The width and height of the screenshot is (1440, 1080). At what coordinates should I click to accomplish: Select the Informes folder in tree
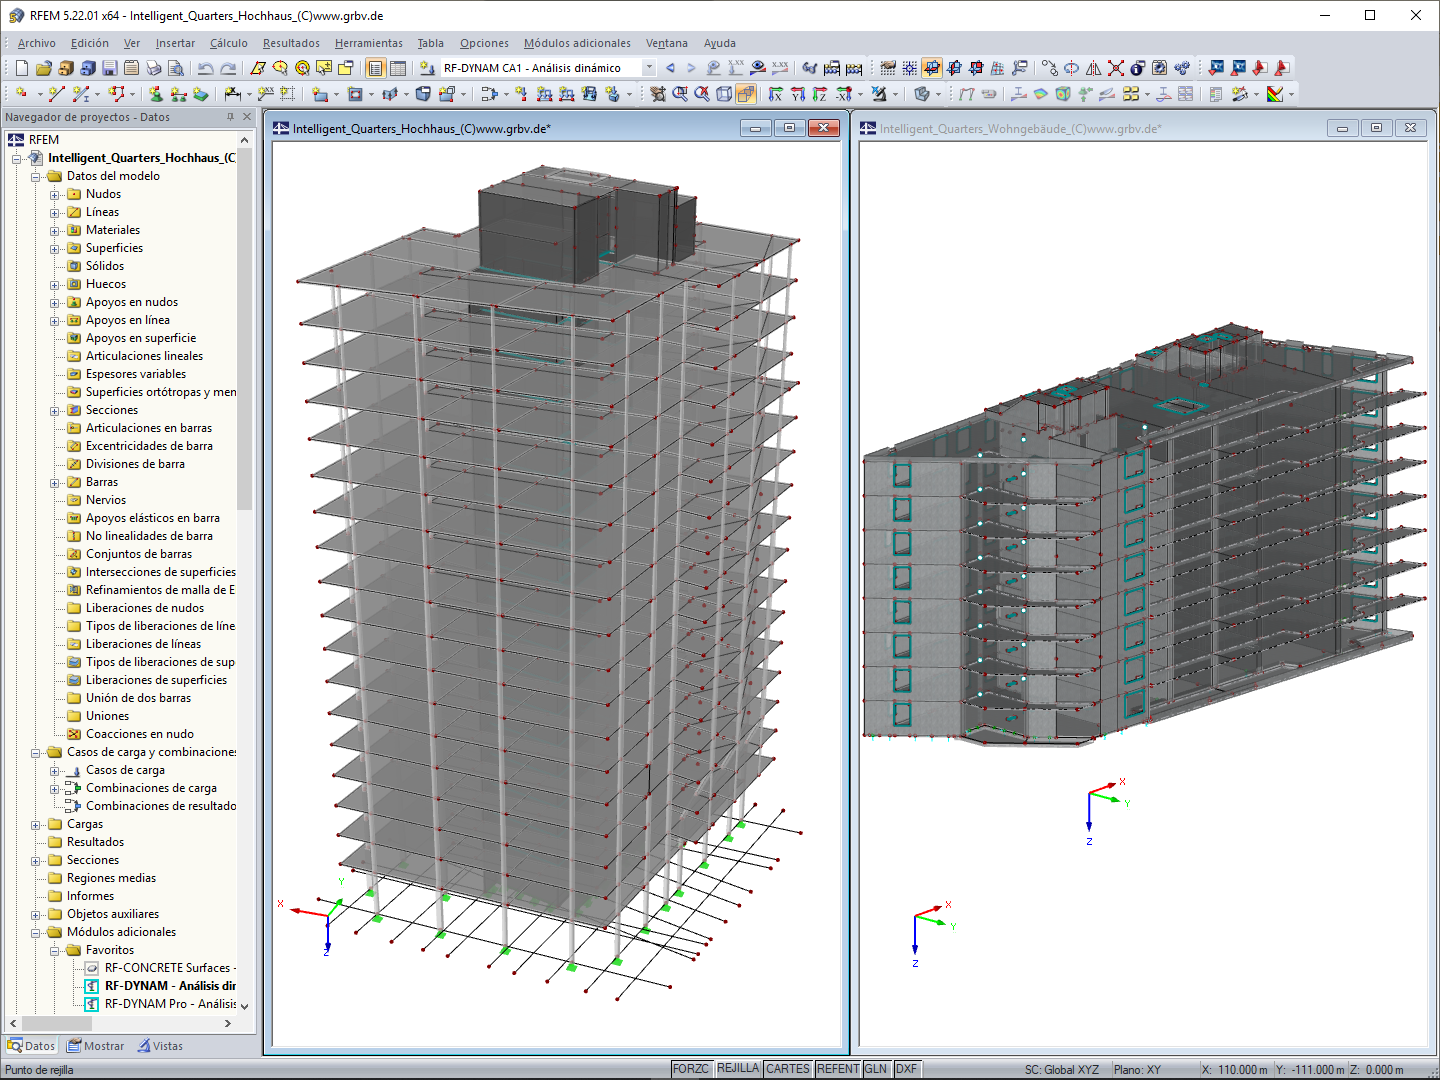(90, 896)
